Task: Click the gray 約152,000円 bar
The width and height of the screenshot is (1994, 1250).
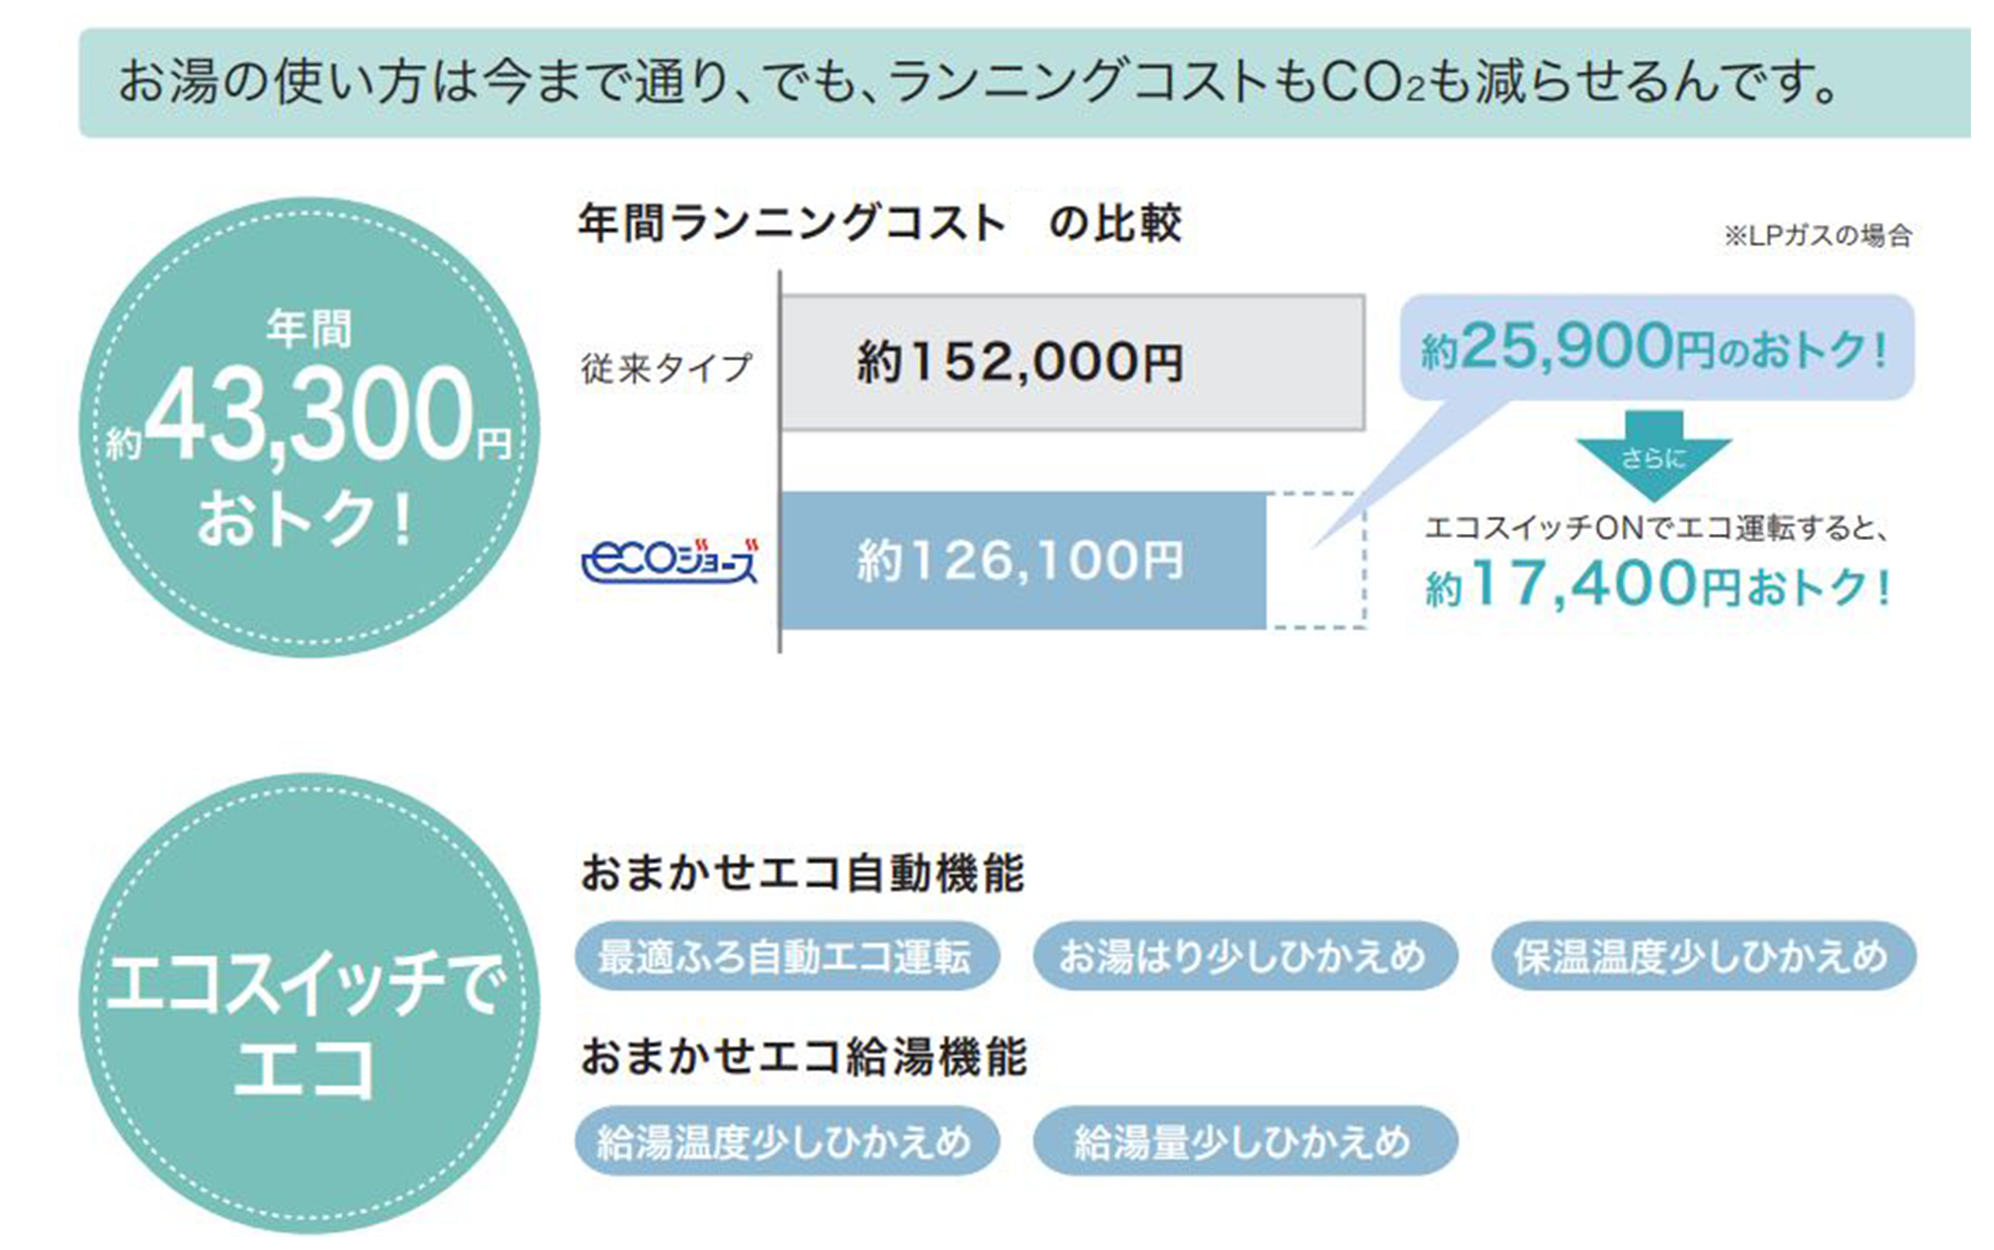Action: tap(1072, 363)
